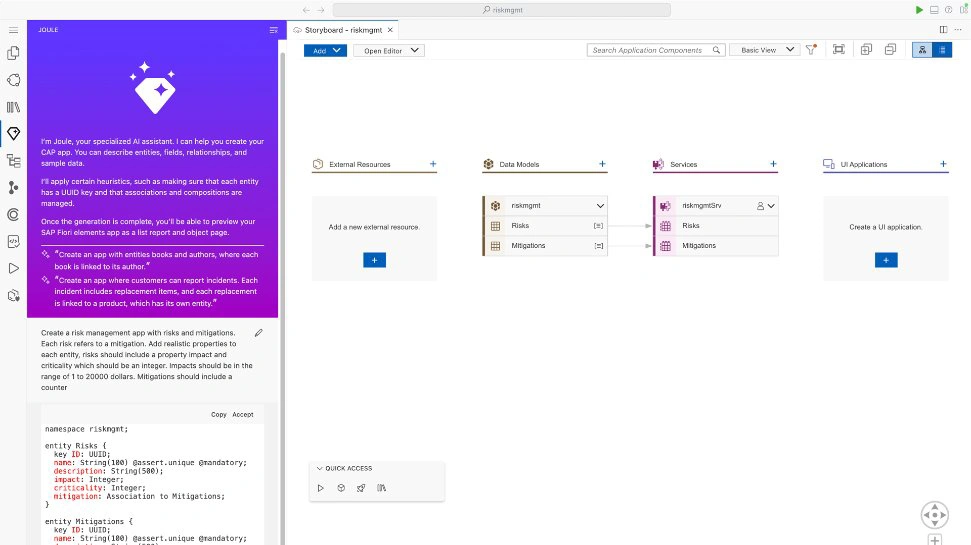Click the Copy button above code

click(219, 414)
